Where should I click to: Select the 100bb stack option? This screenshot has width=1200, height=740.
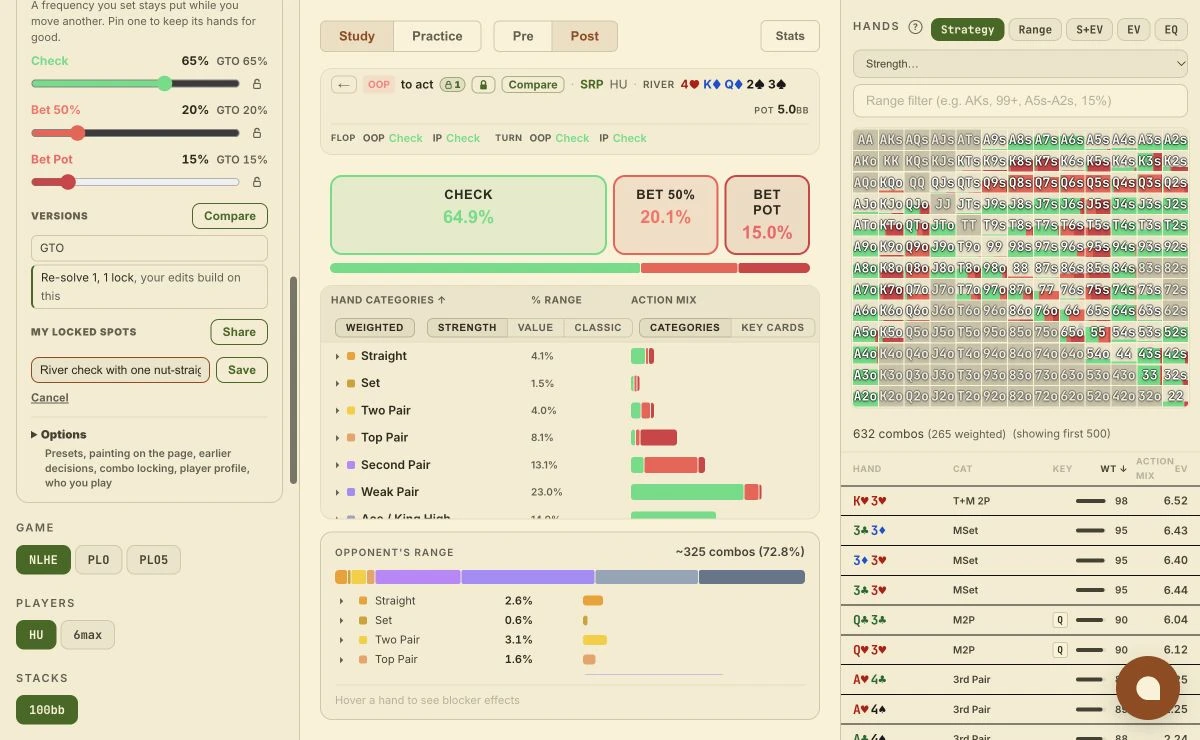47,710
